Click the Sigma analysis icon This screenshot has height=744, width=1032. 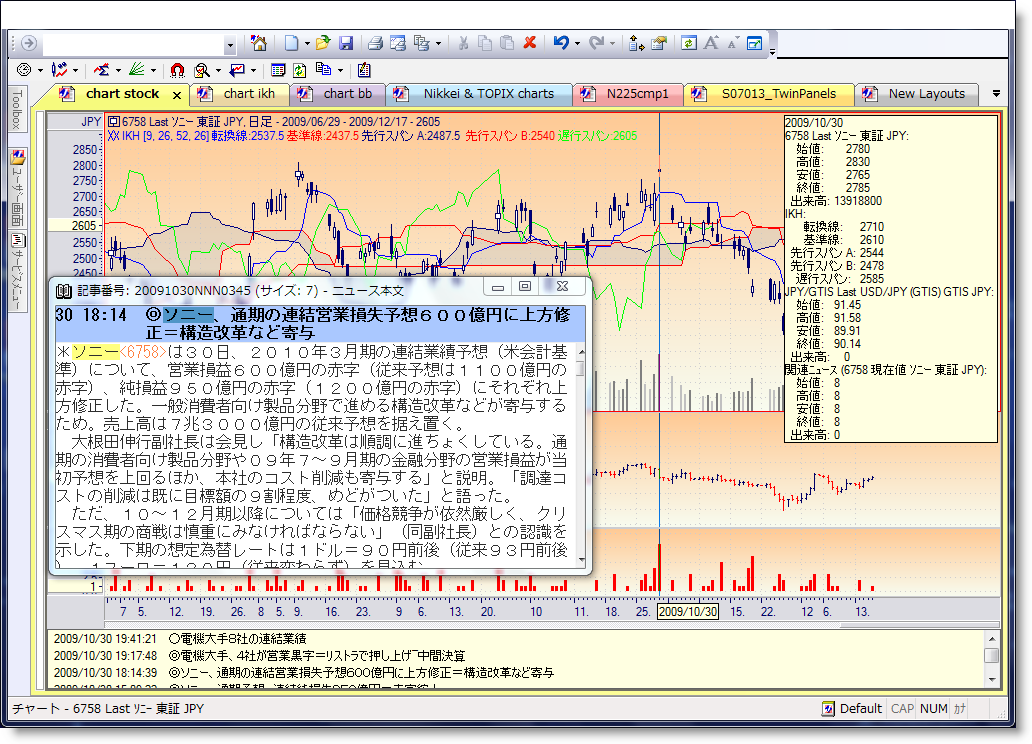[101, 70]
